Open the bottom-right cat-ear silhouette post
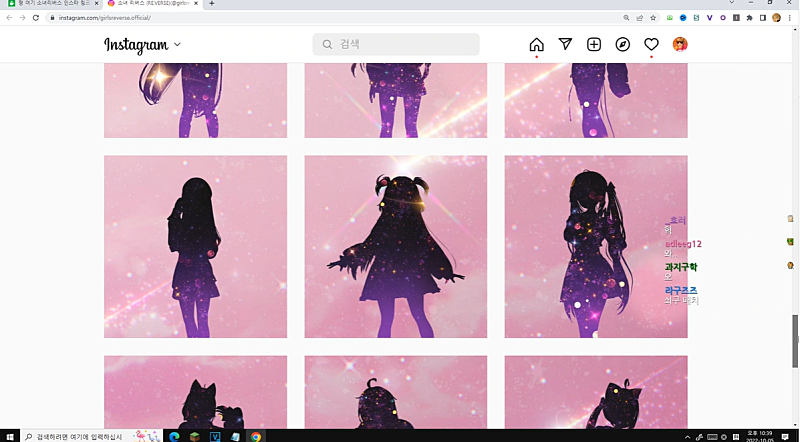Image resolution: width=800 pixels, height=442 pixels. (x=596, y=392)
